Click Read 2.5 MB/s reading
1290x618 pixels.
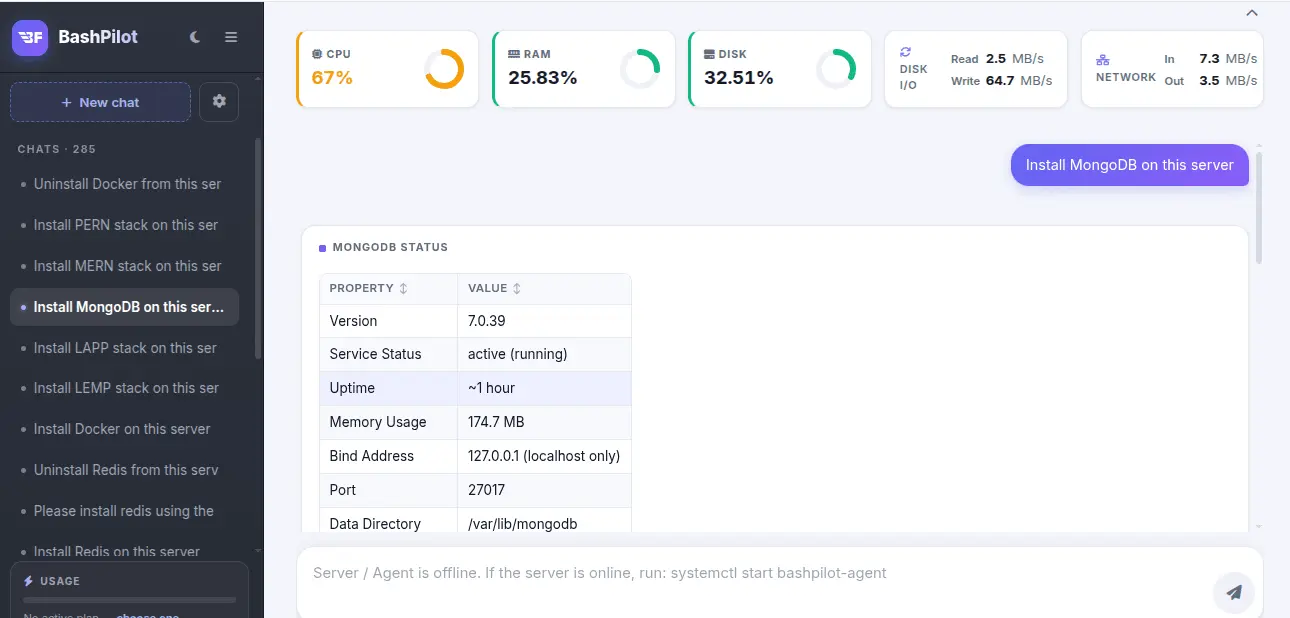tap(998, 59)
